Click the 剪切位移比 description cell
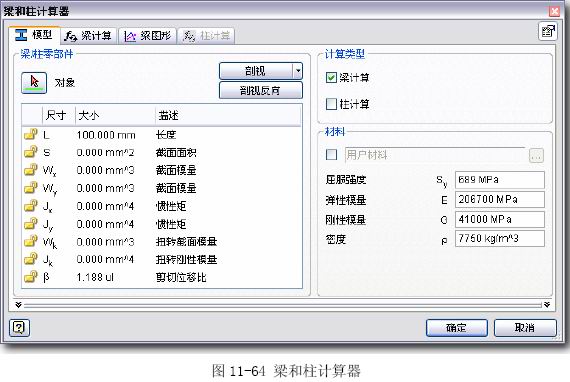 (181, 278)
